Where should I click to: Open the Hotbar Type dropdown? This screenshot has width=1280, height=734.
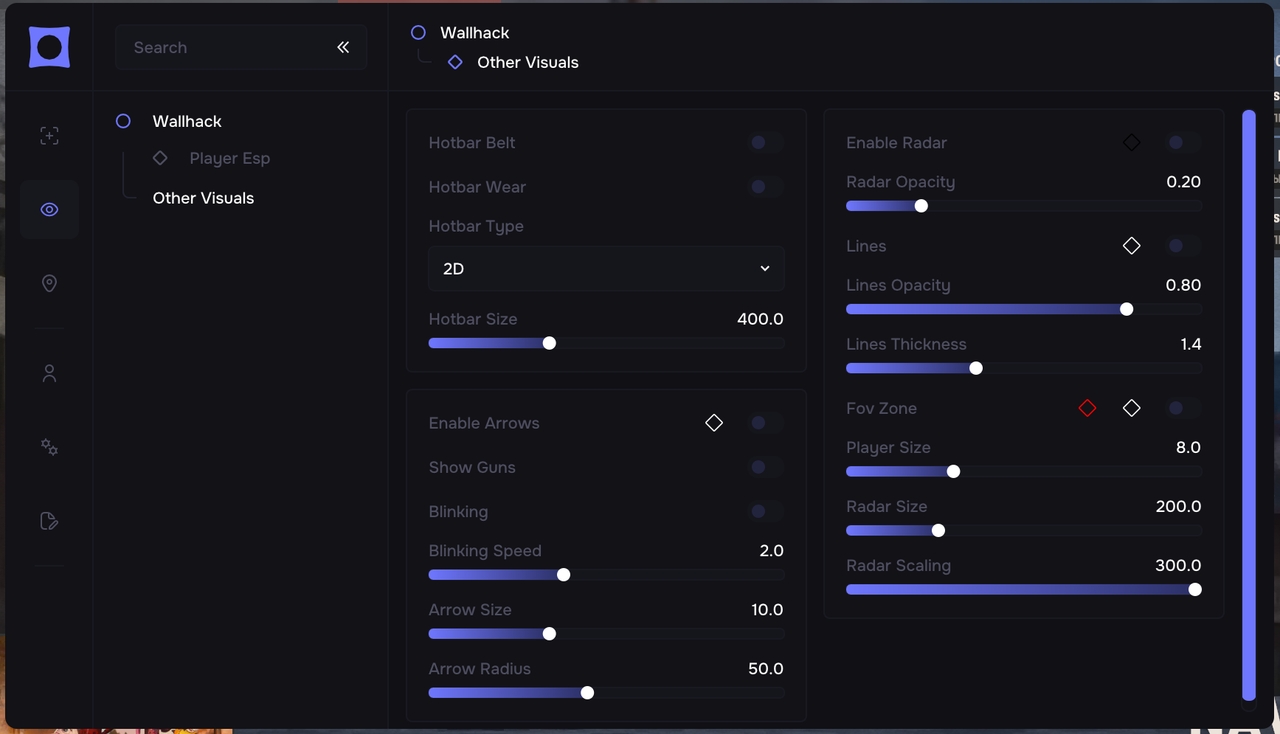606,269
